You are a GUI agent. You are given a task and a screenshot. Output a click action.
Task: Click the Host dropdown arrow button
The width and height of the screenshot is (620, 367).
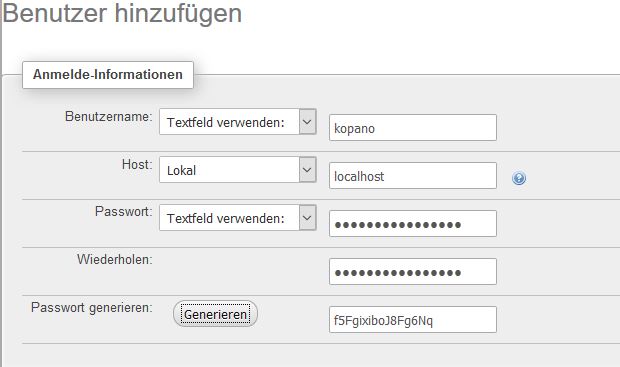(308, 170)
